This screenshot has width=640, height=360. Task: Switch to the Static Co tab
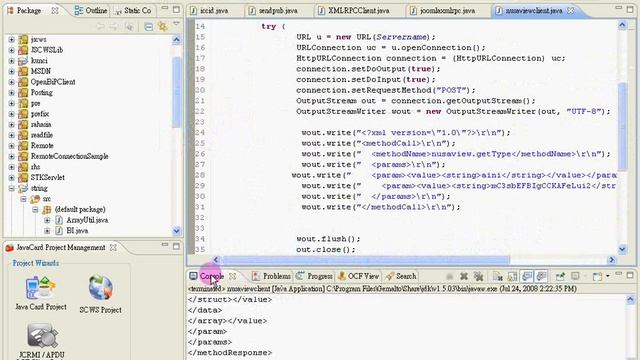tap(133, 11)
